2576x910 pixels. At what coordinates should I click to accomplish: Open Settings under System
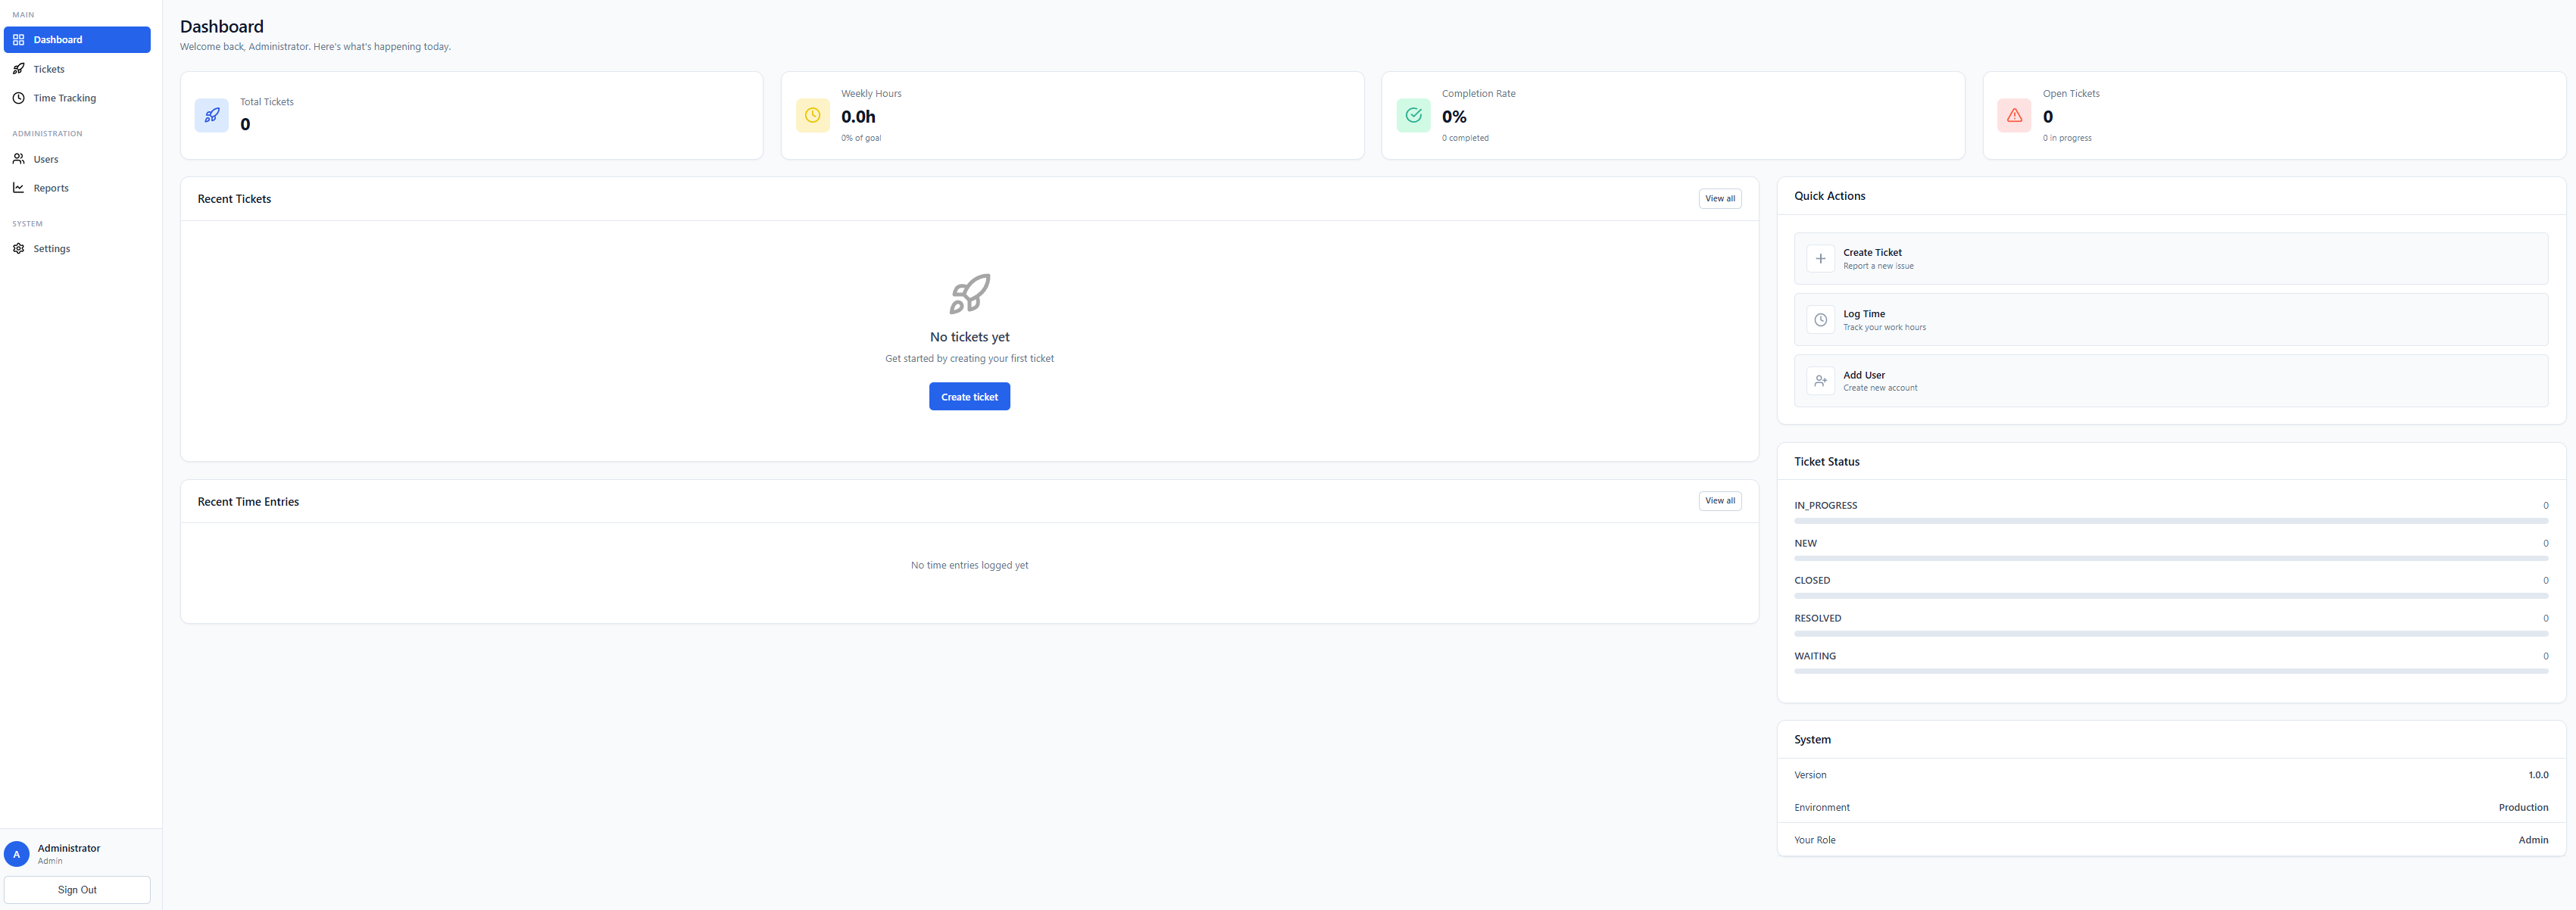(51, 249)
